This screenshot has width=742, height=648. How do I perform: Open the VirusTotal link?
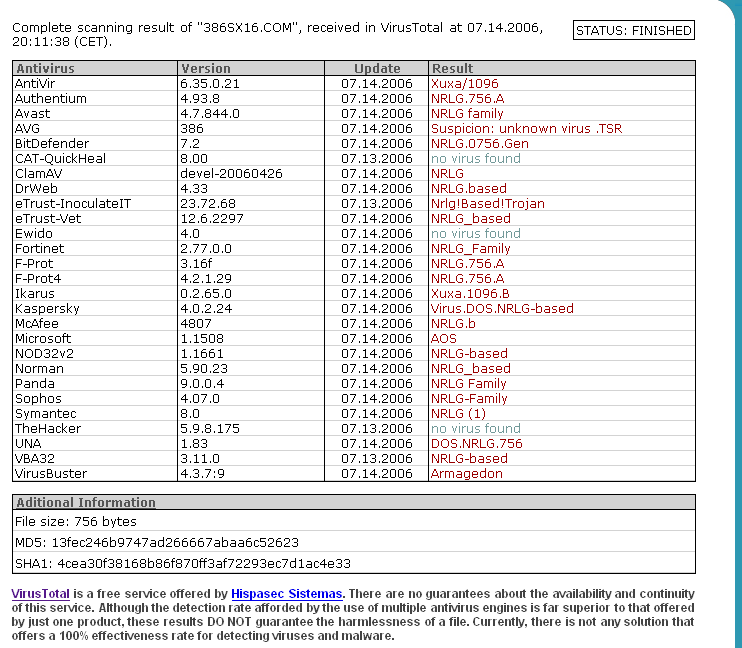coord(41,594)
